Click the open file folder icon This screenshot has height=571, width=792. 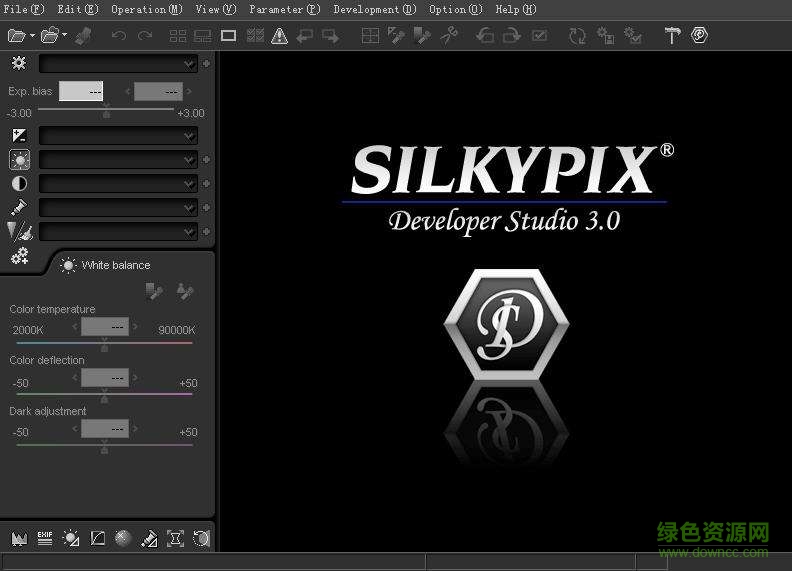point(16,35)
